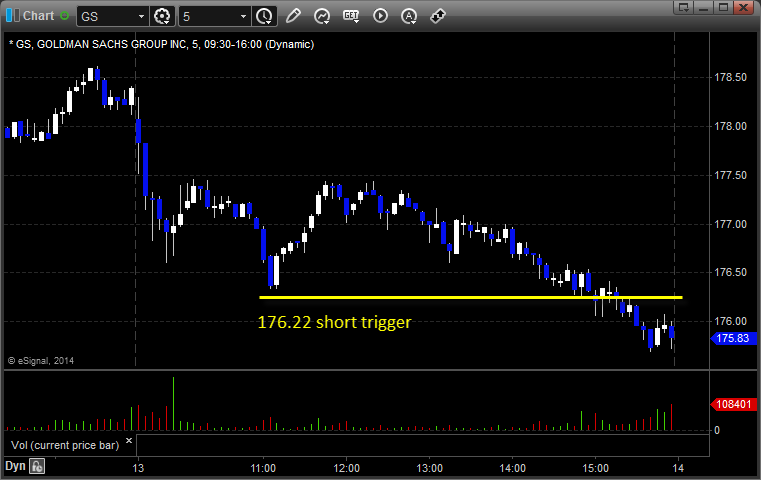The image size is (761, 480).
Task: Click the date label 13 on time axis
Action: pyautogui.click(x=138, y=468)
